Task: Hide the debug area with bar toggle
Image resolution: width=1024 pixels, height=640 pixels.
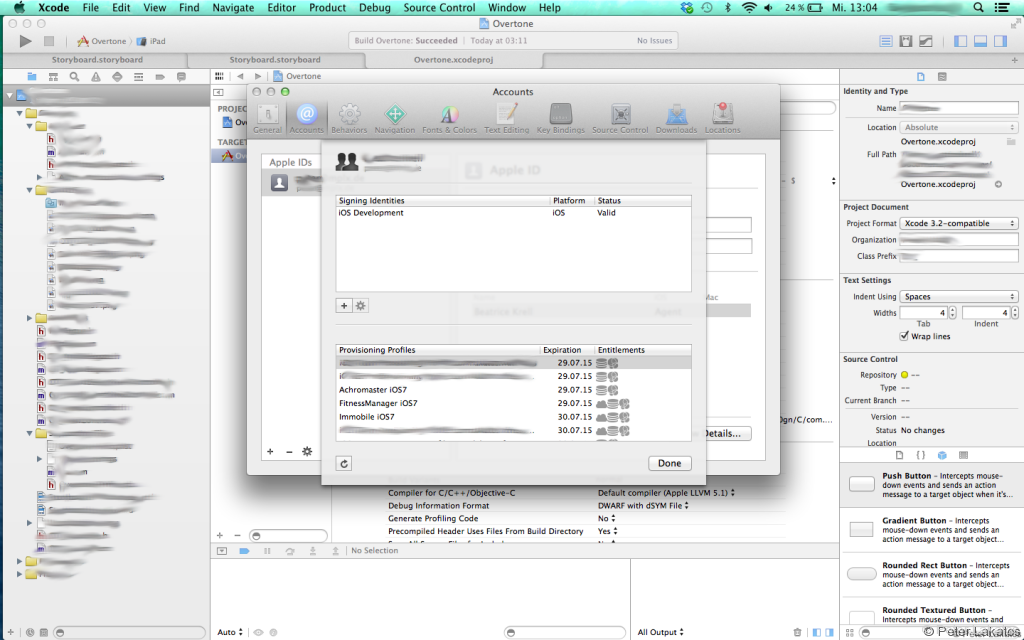Action: point(222,551)
